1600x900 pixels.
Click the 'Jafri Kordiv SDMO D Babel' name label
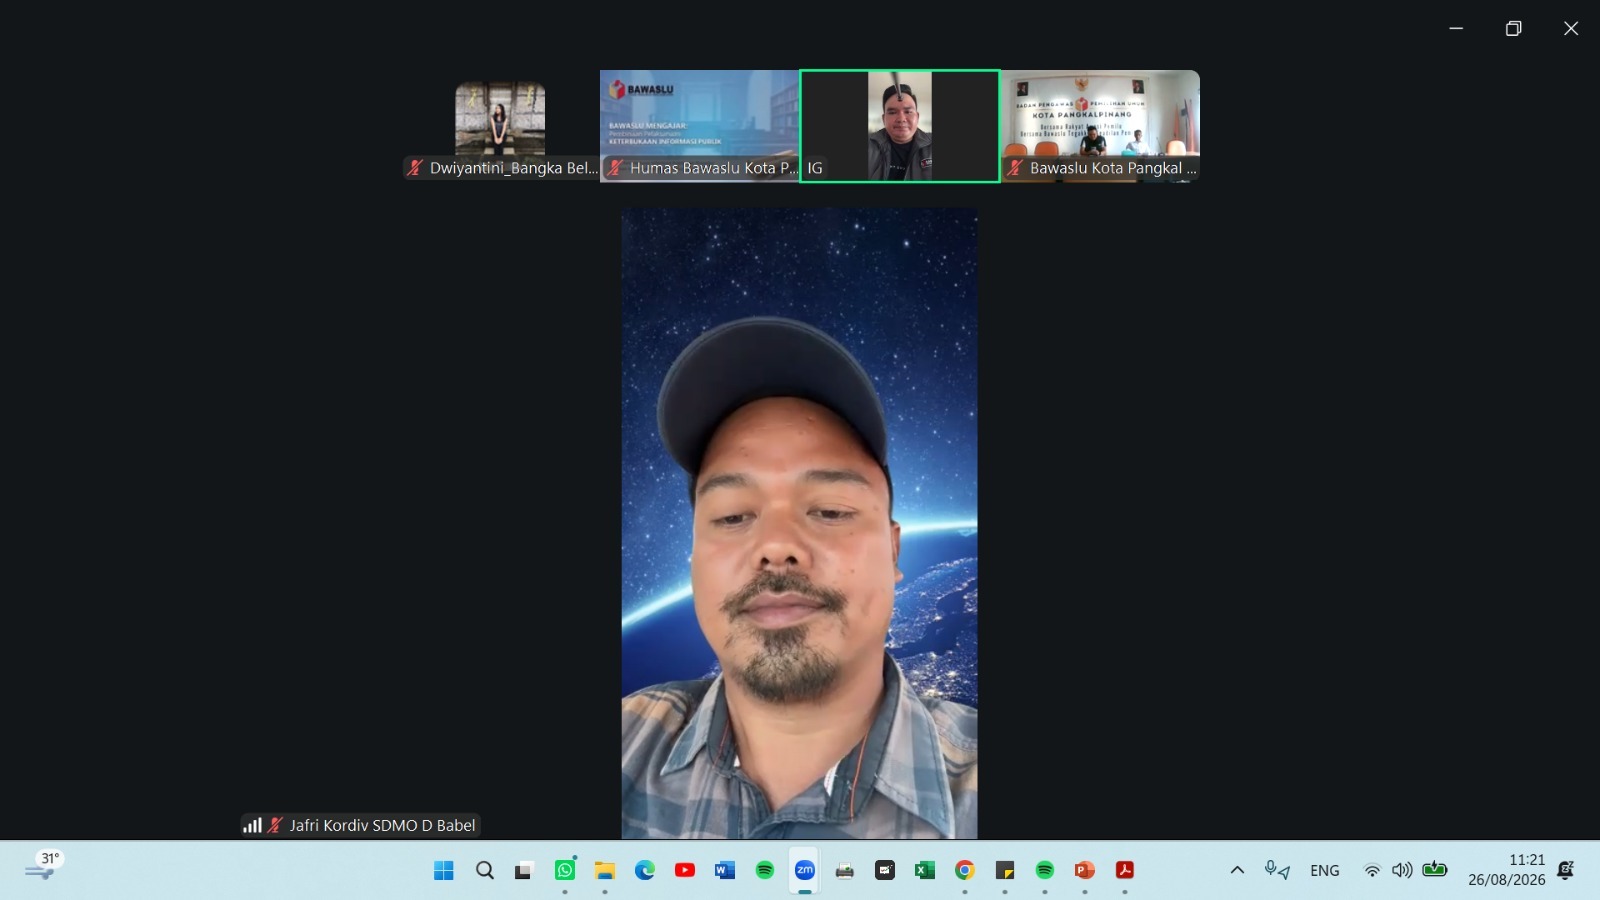tap(383, 826)
